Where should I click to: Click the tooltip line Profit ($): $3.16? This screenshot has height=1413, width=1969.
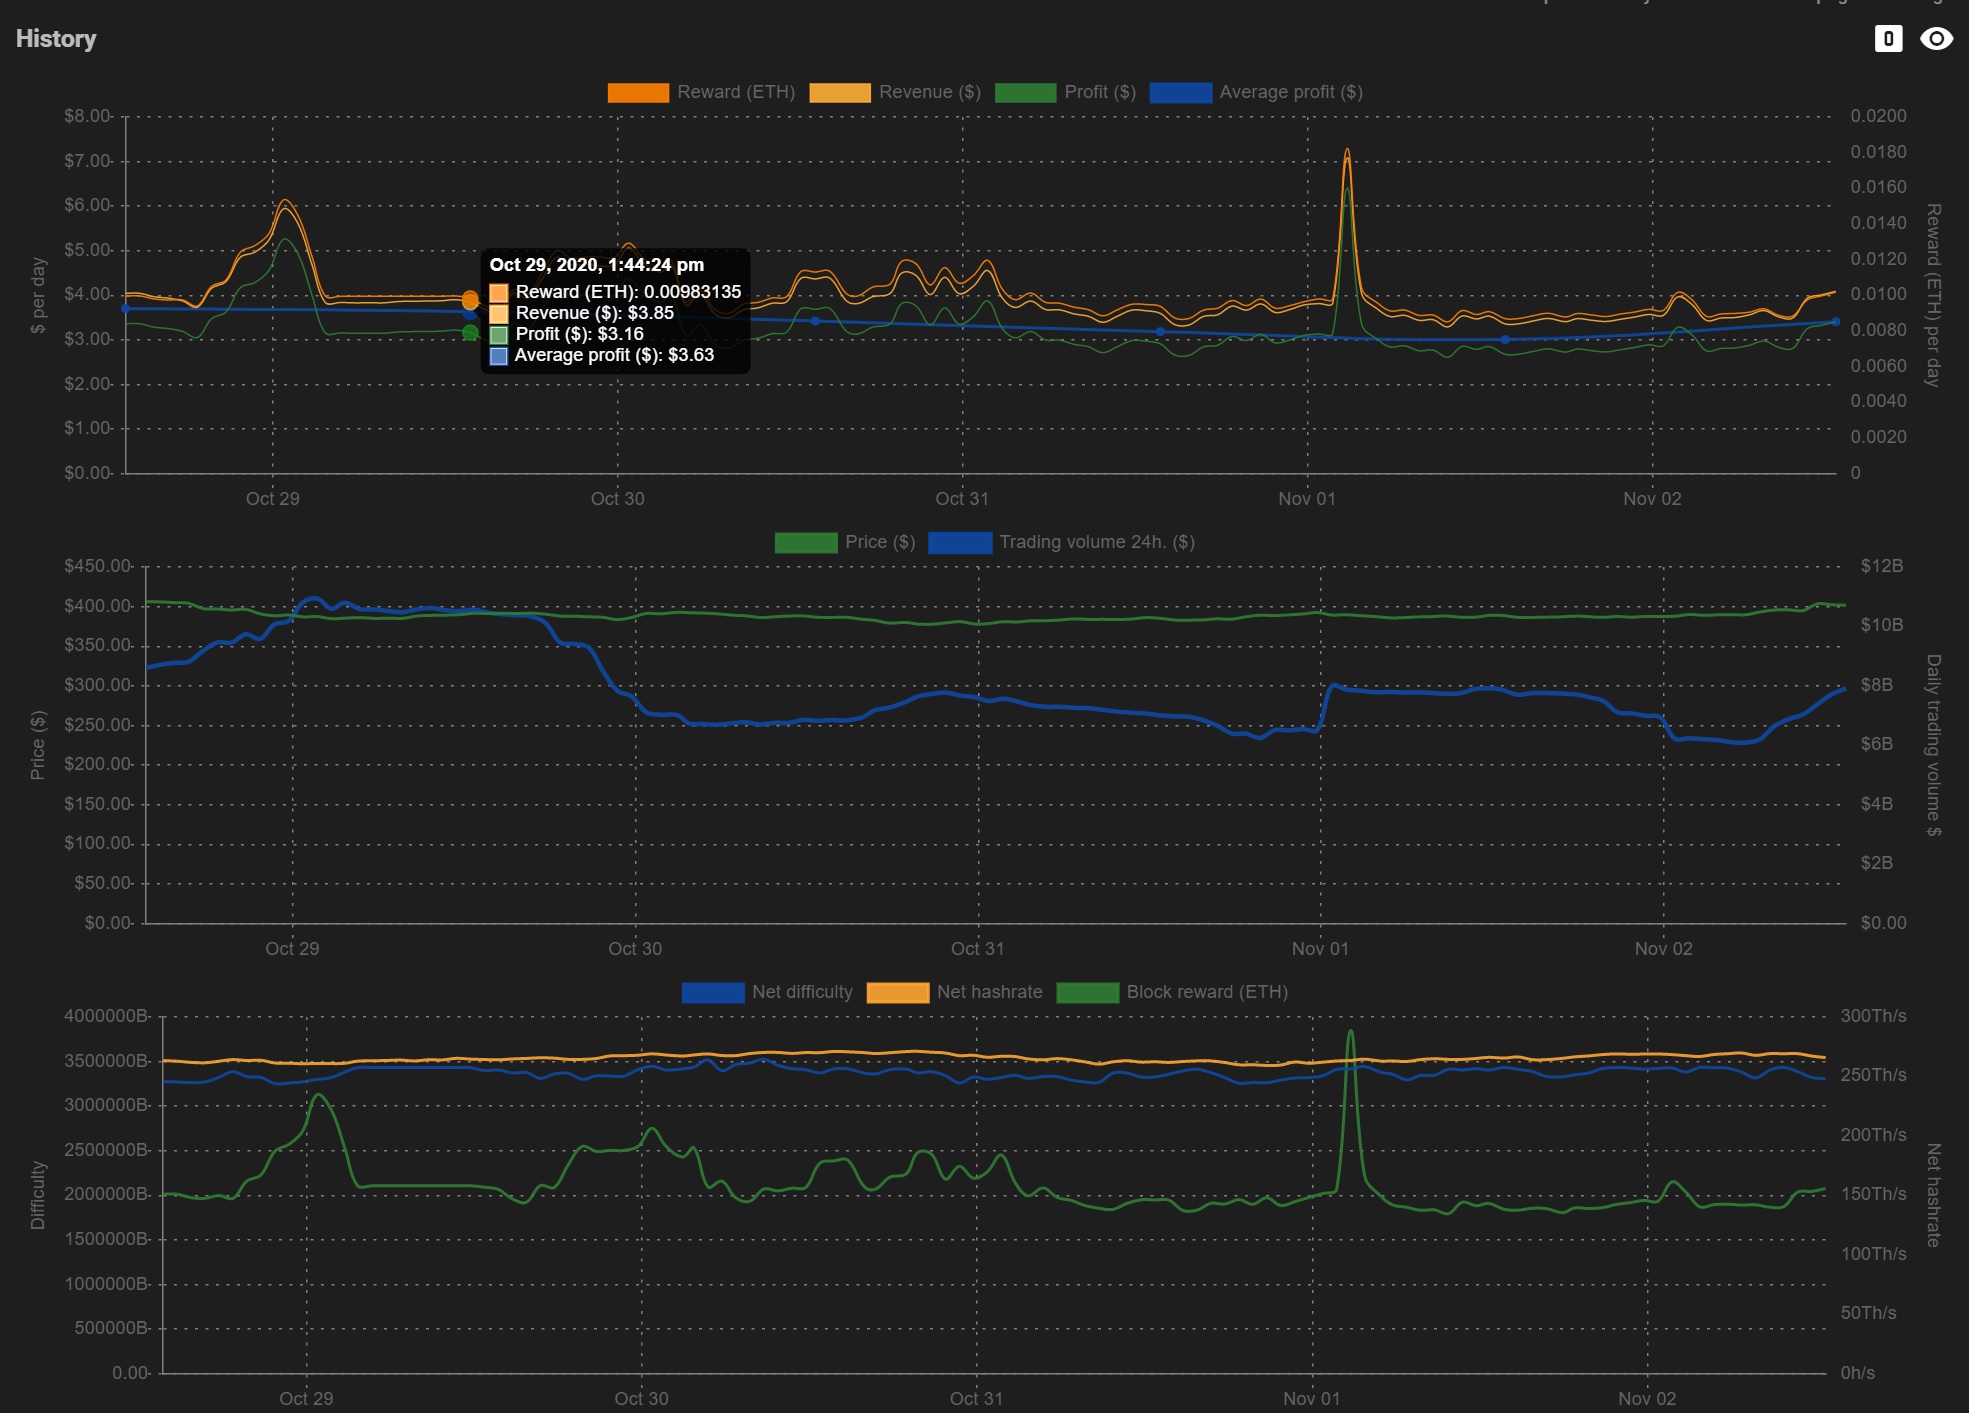[x=579, y=334]
